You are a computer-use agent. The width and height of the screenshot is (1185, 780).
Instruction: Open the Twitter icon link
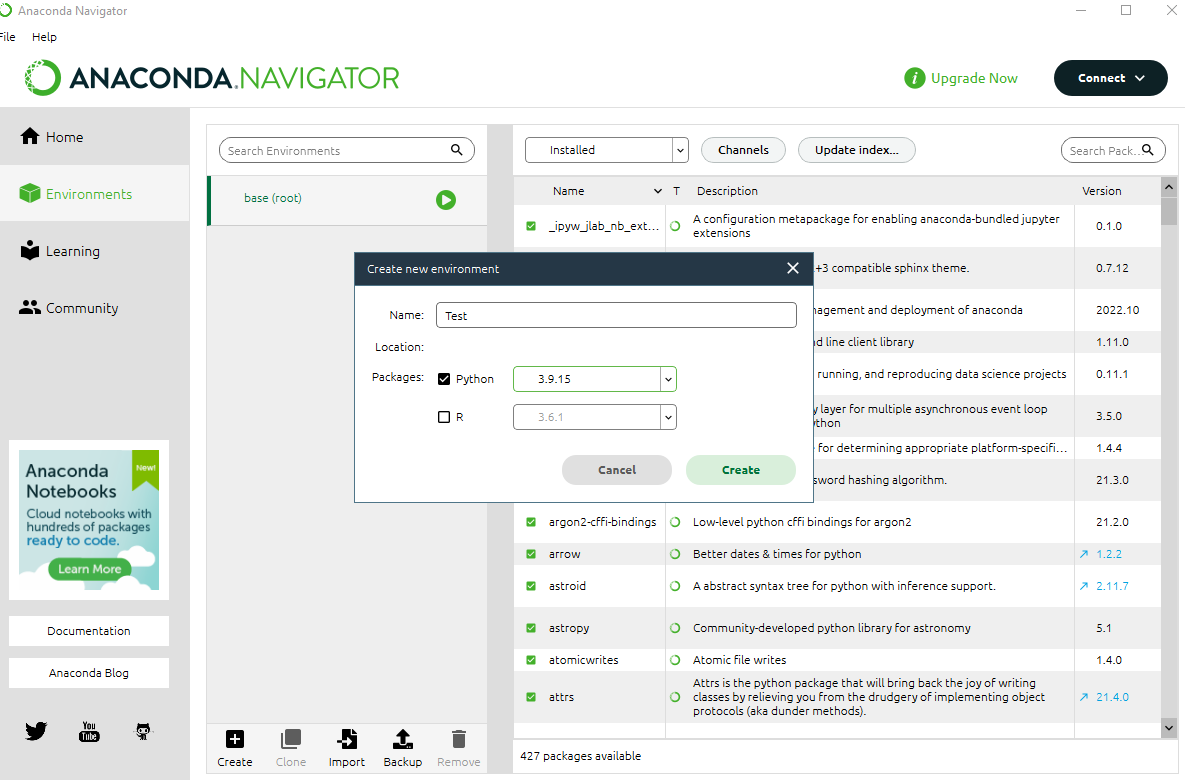[x=36, y=731]
